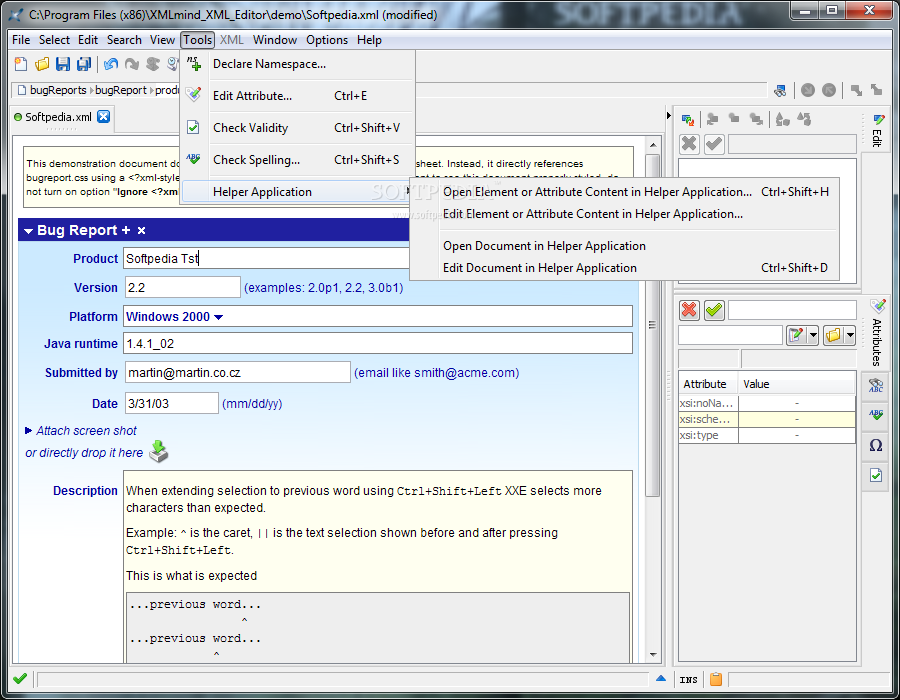The height and width of the screenshot is (700, 900).
Task: Click the gray checkmark button in Edit panel
Action: tap(714, 143)
